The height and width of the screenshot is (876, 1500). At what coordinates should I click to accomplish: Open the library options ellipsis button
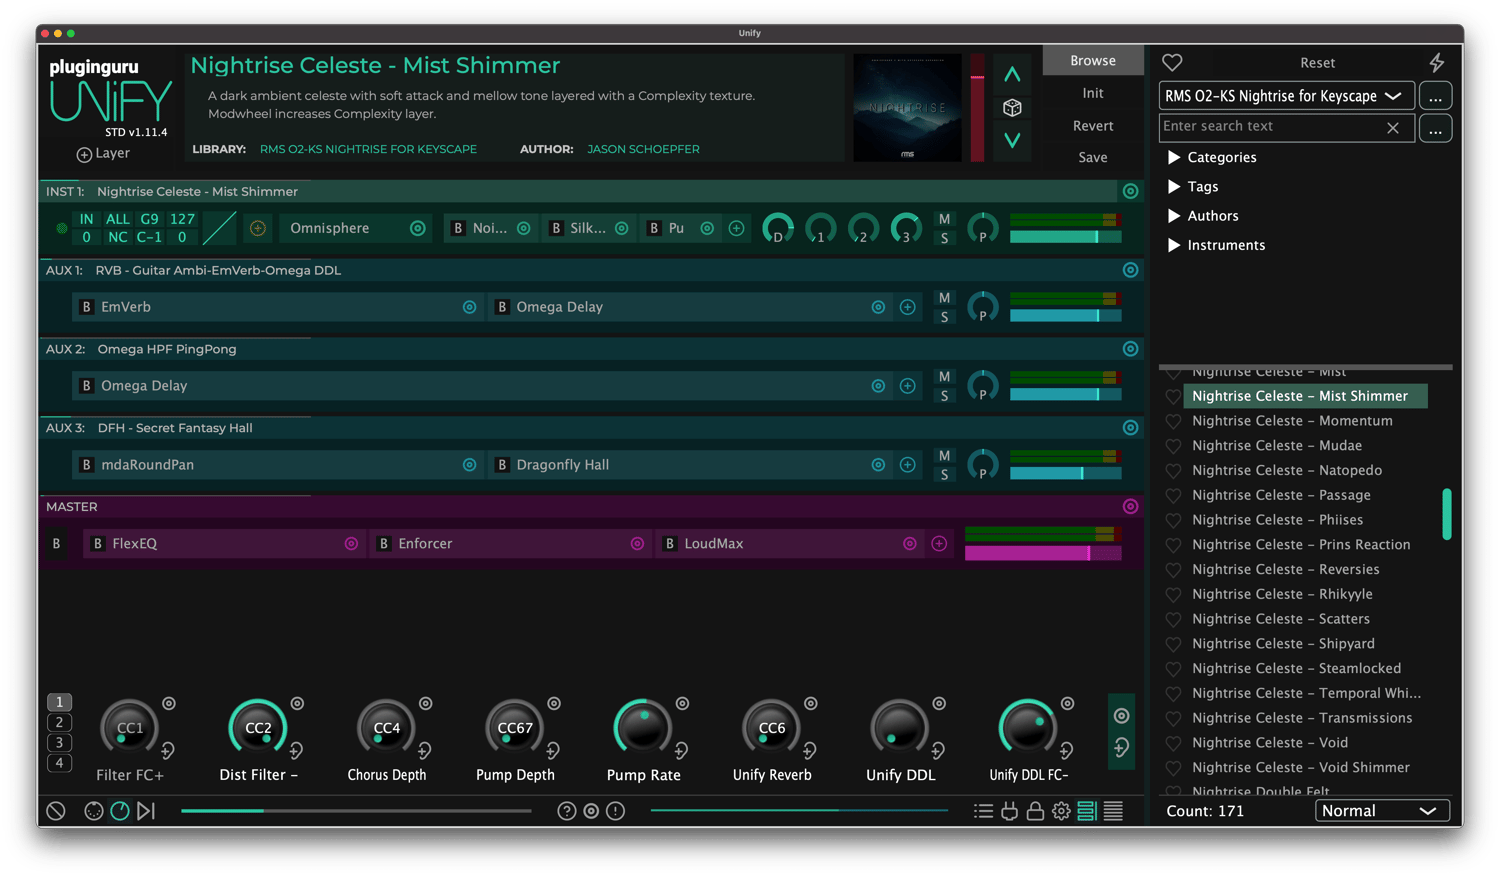[x=1435, y=96]
